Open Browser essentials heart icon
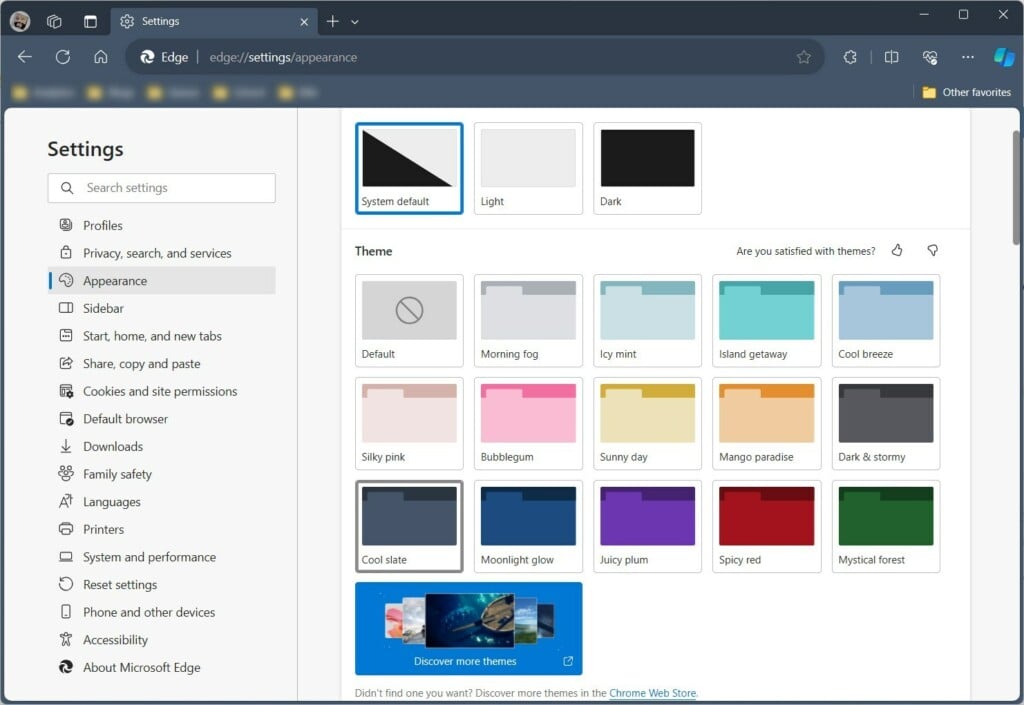1024x705 pixels. click(x=930, y=57)
